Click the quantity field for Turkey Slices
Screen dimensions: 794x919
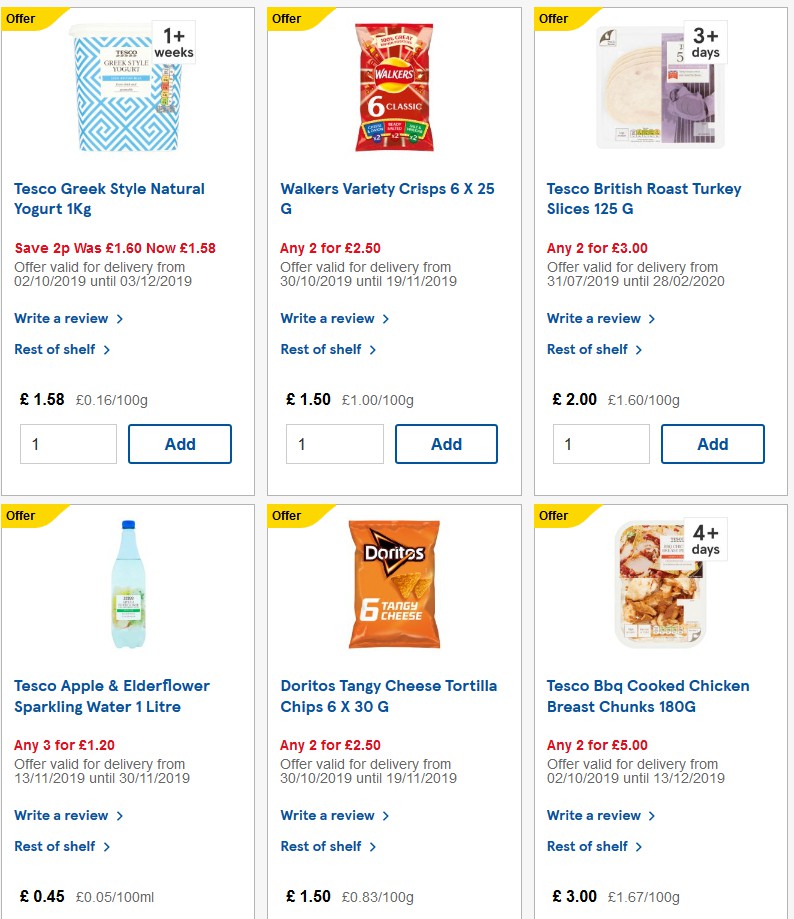click(x=600, y=443)
